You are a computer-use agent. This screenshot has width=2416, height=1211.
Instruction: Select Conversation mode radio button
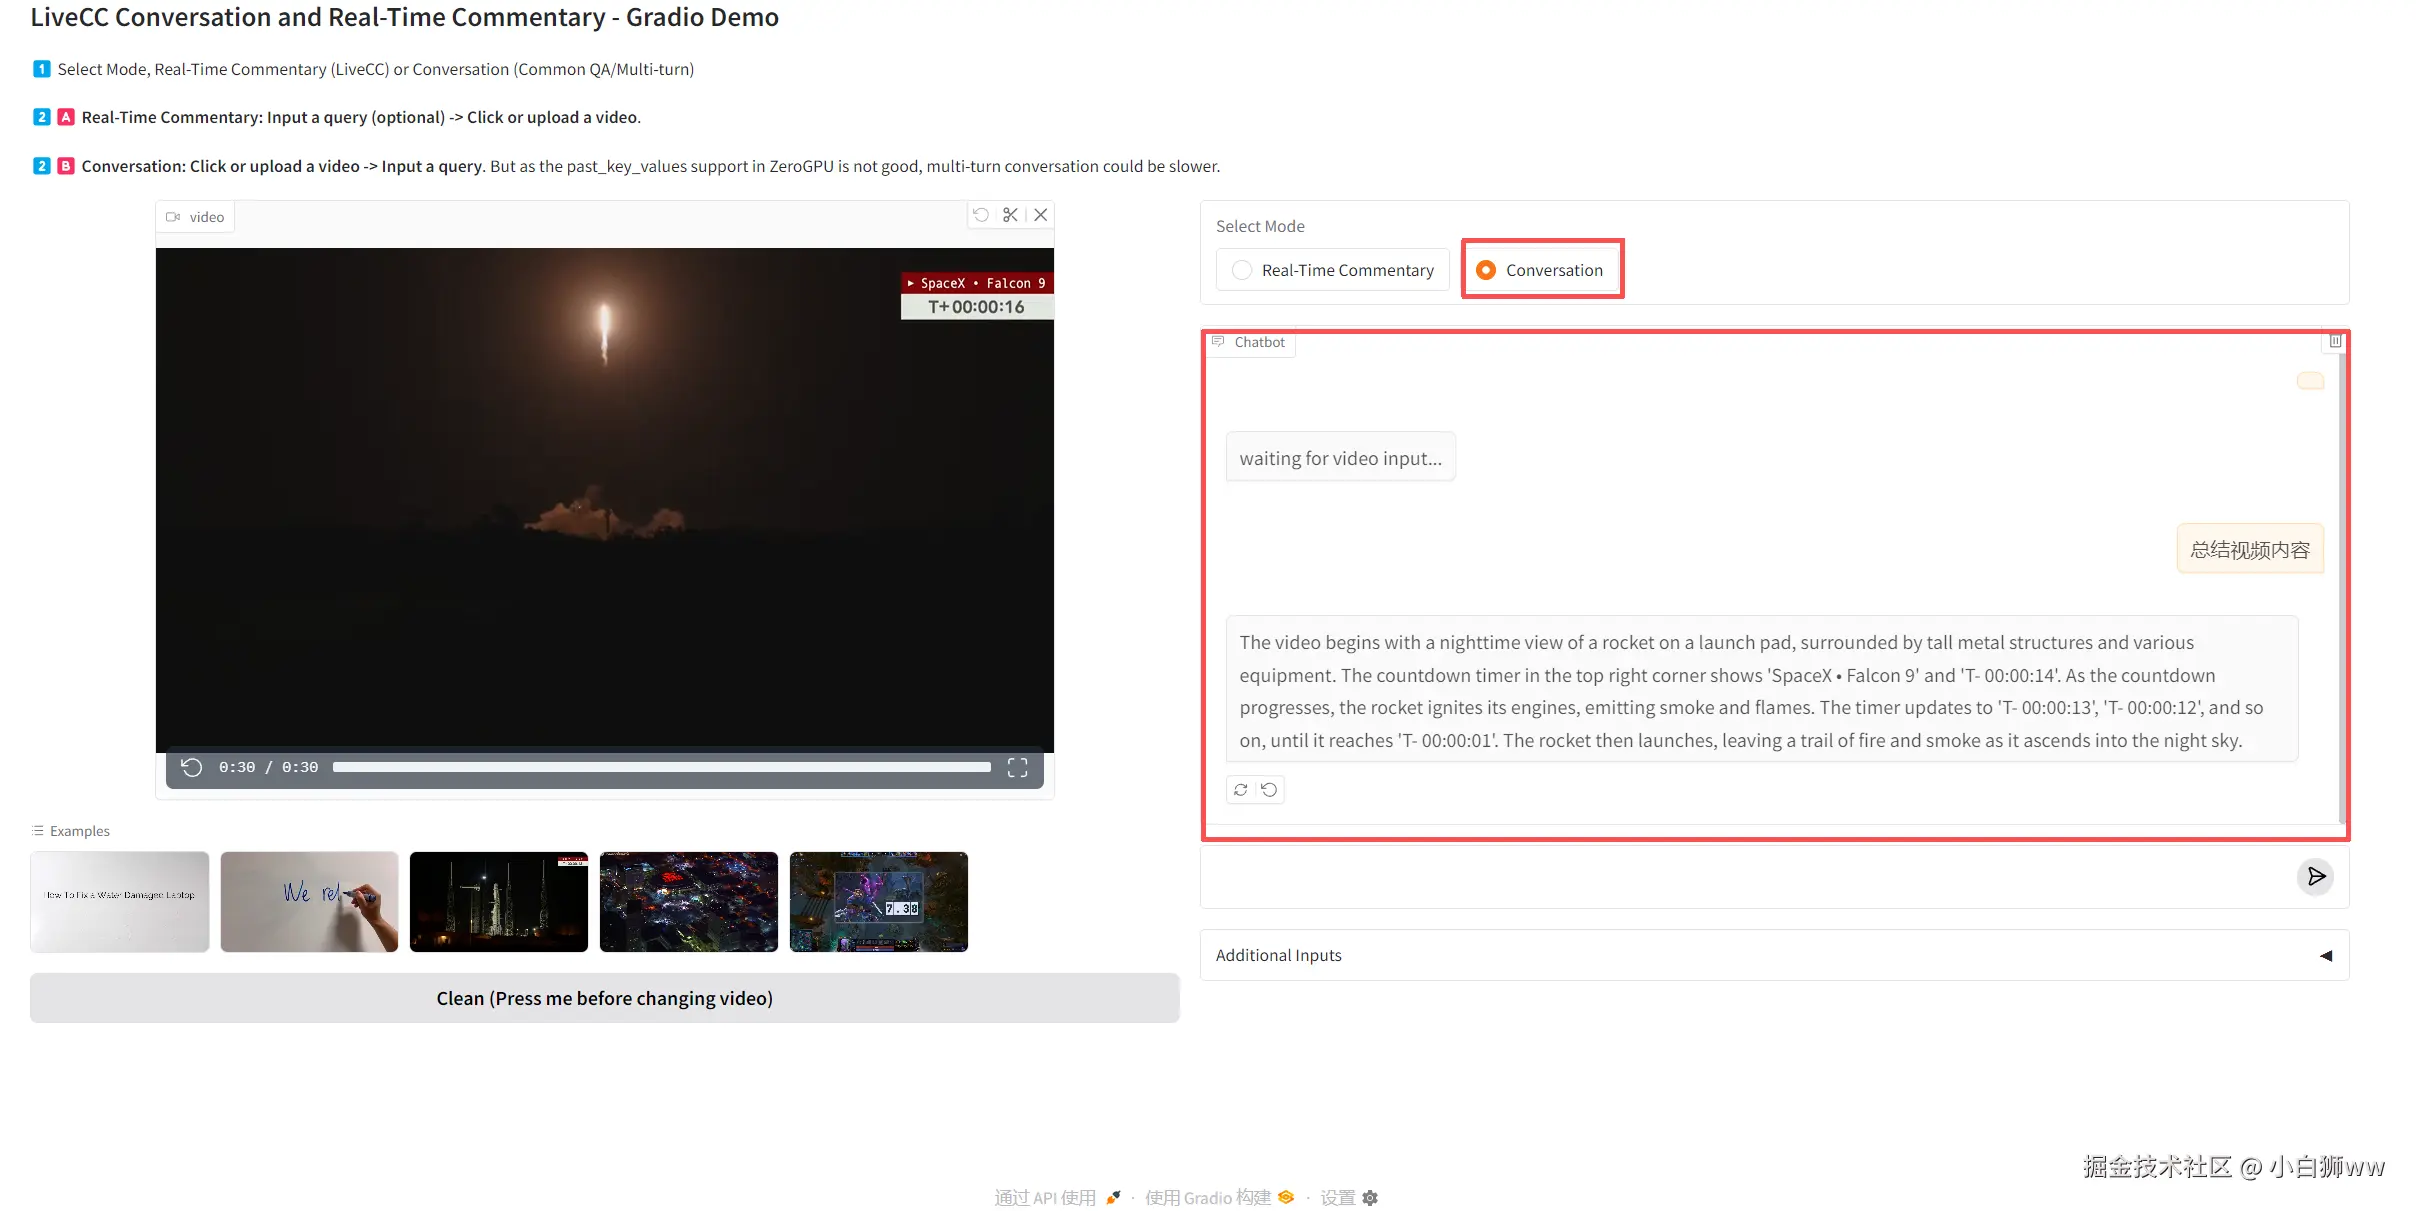(x=1487, y=270)
